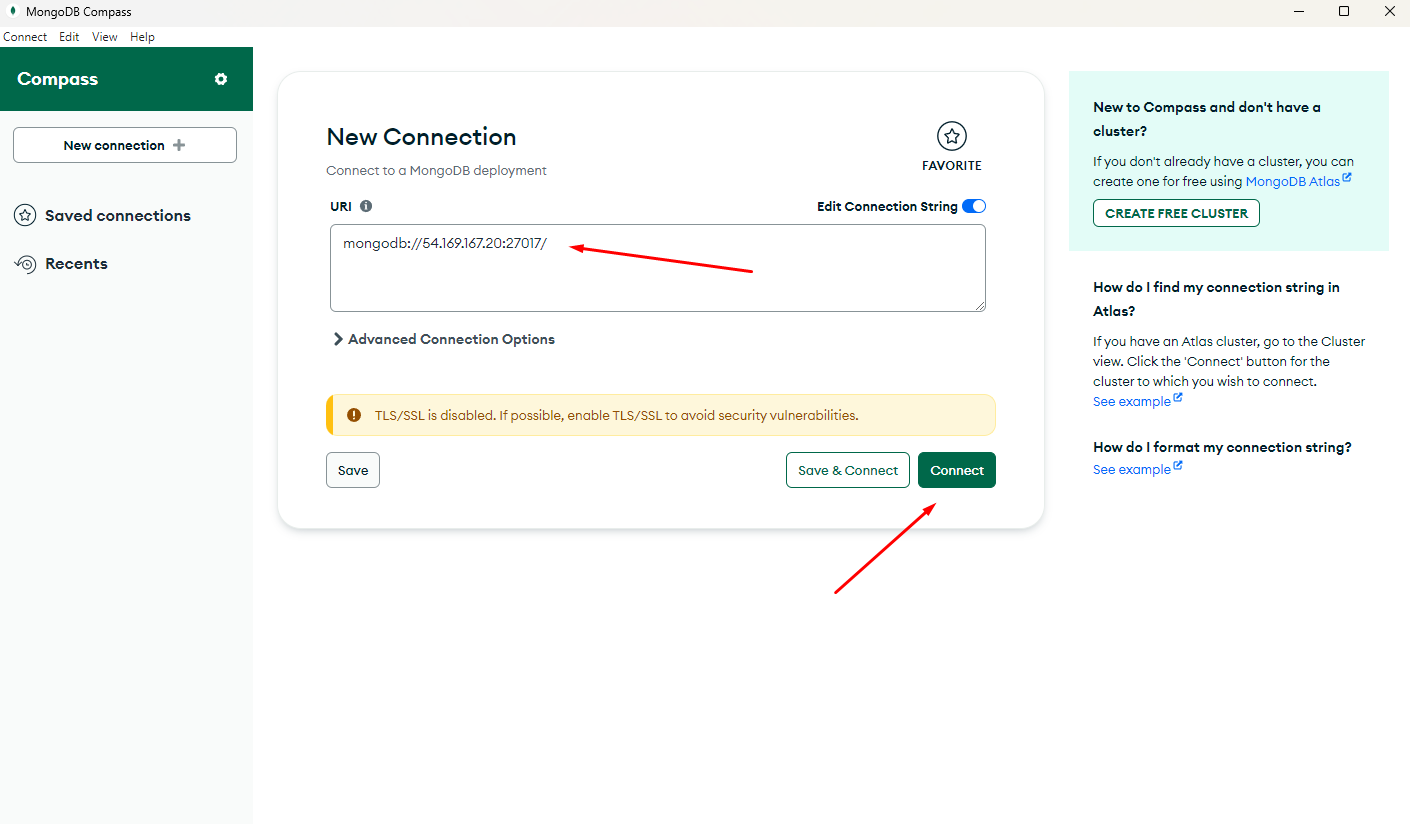
Task: Click the TLS/SSL warning exclamation icon
Action: tap(354, 415)
